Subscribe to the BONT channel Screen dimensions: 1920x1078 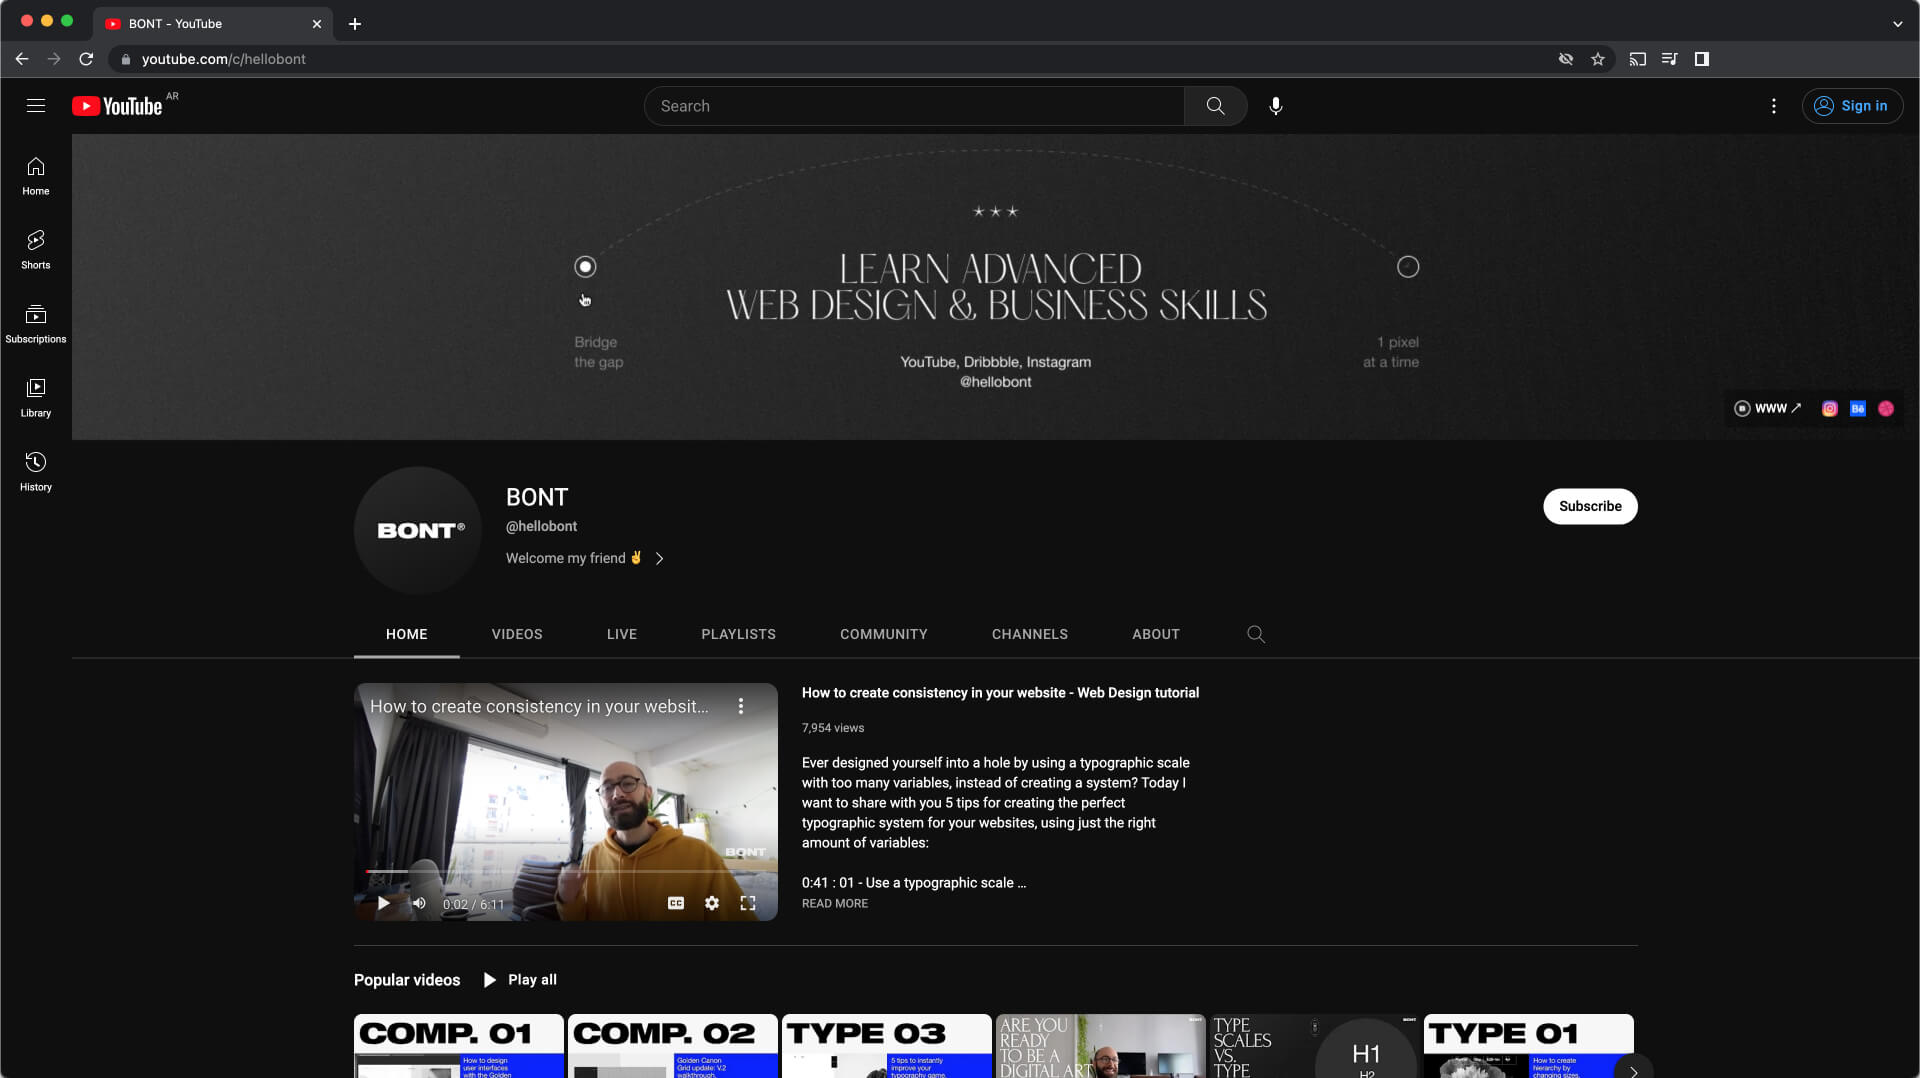pos(1590,506)
